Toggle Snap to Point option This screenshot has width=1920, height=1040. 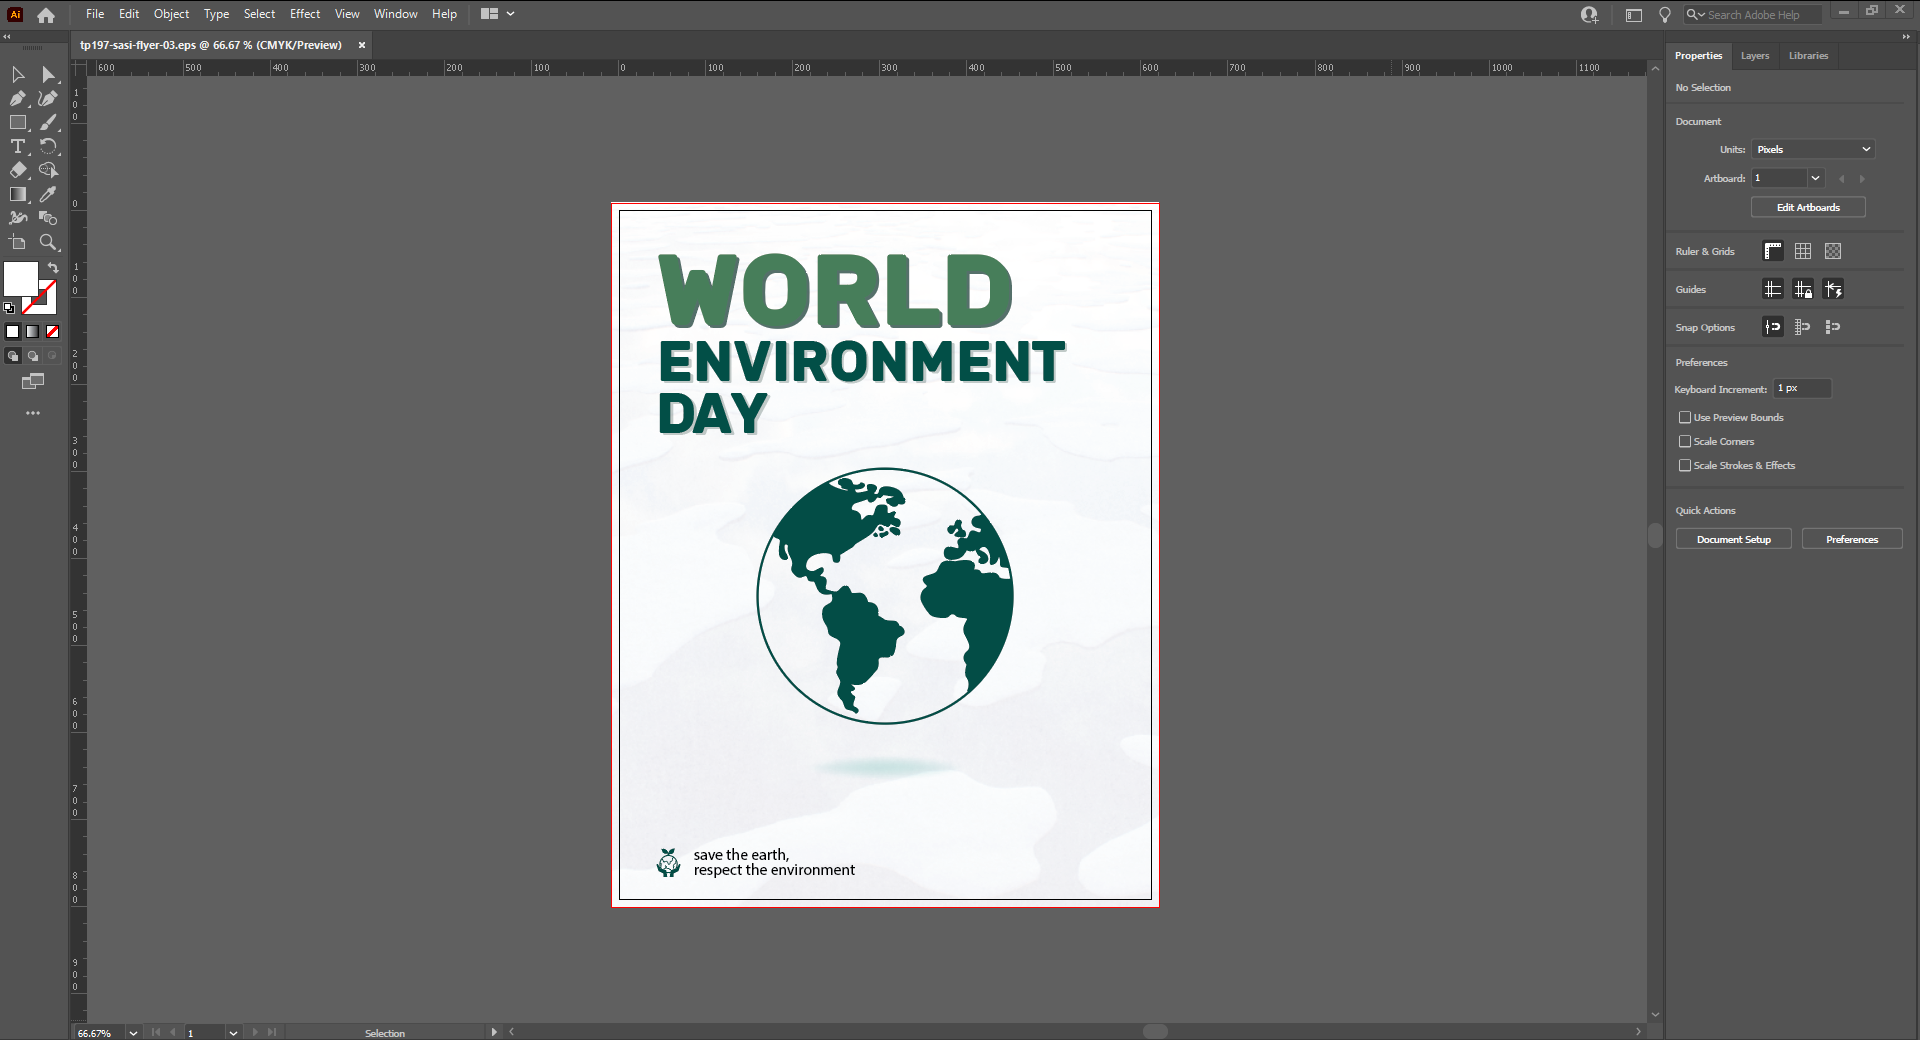coord(1773,327)
